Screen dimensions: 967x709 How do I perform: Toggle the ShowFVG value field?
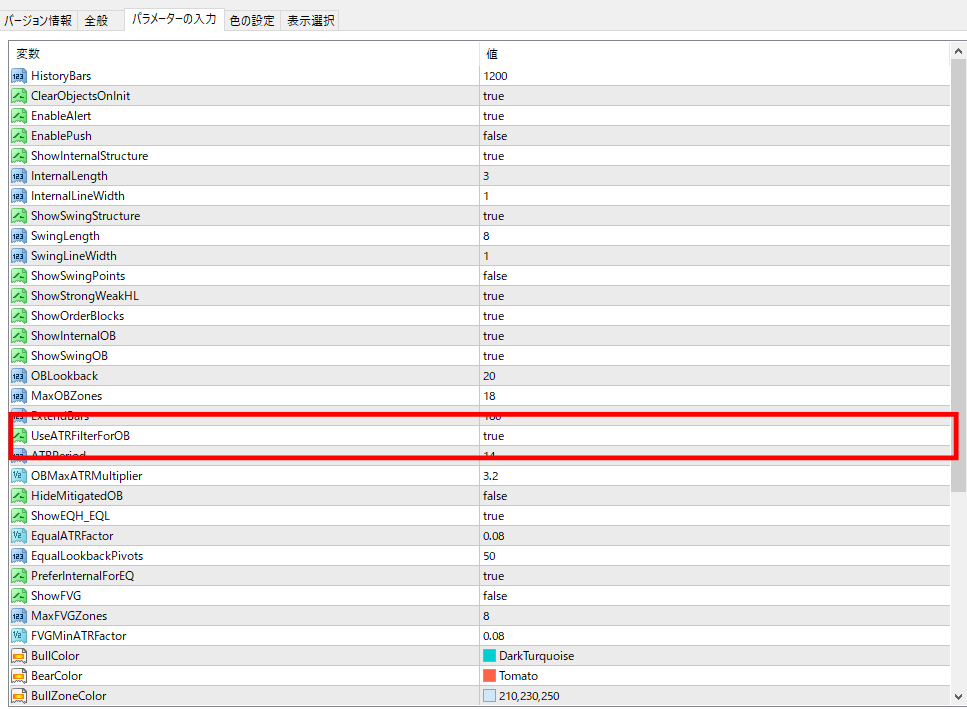[495, 596]
